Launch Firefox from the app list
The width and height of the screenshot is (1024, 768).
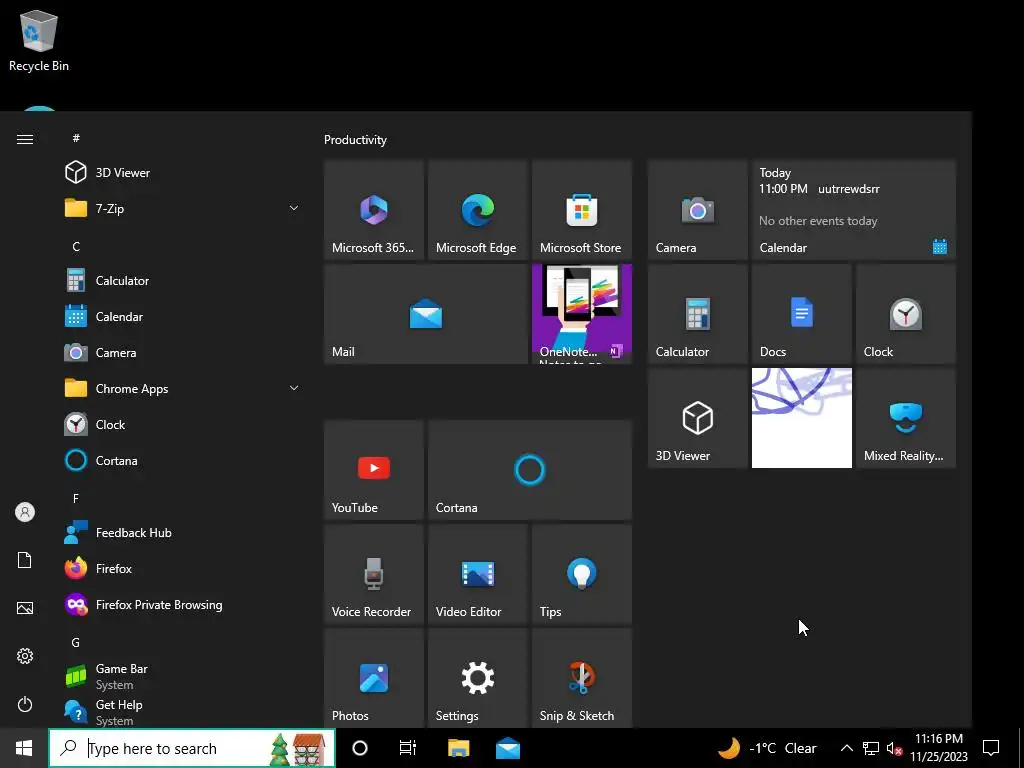tap(183, 569)
